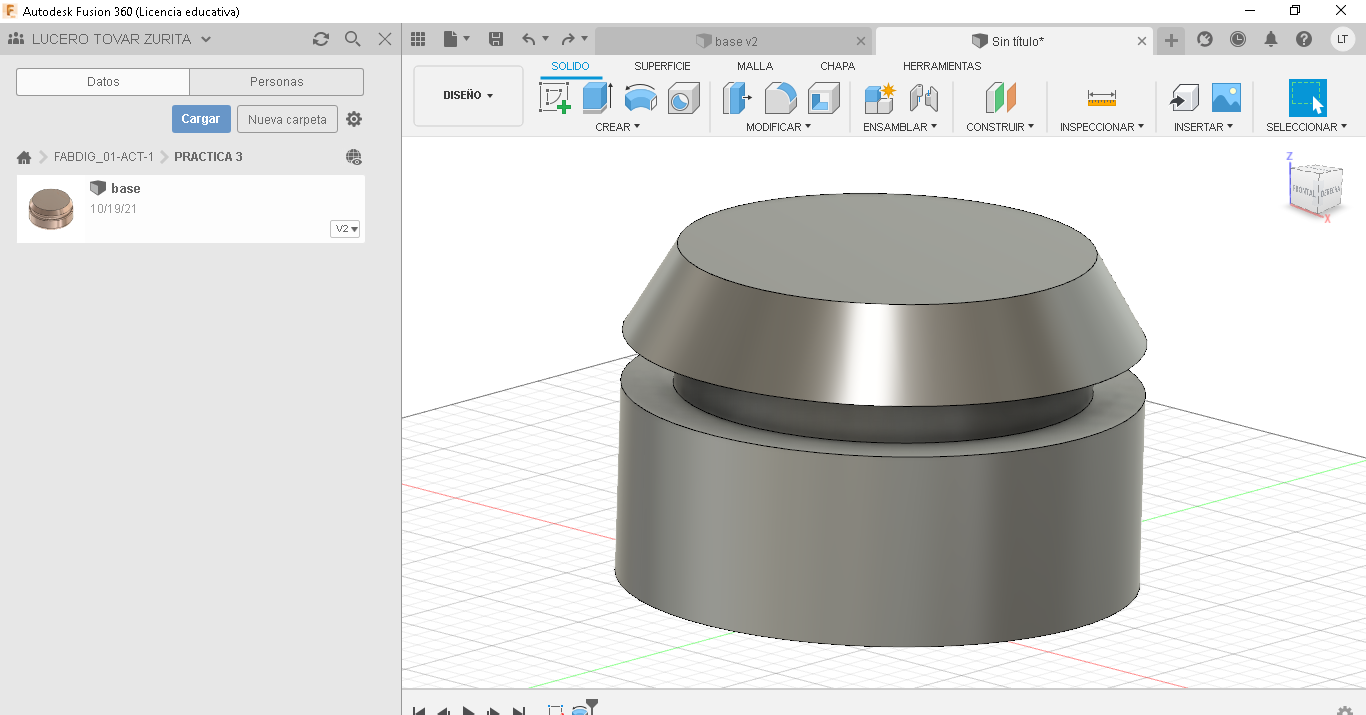Open the base file thumbnail
This screenshot has width=1366, height=715.
(51, 209)
